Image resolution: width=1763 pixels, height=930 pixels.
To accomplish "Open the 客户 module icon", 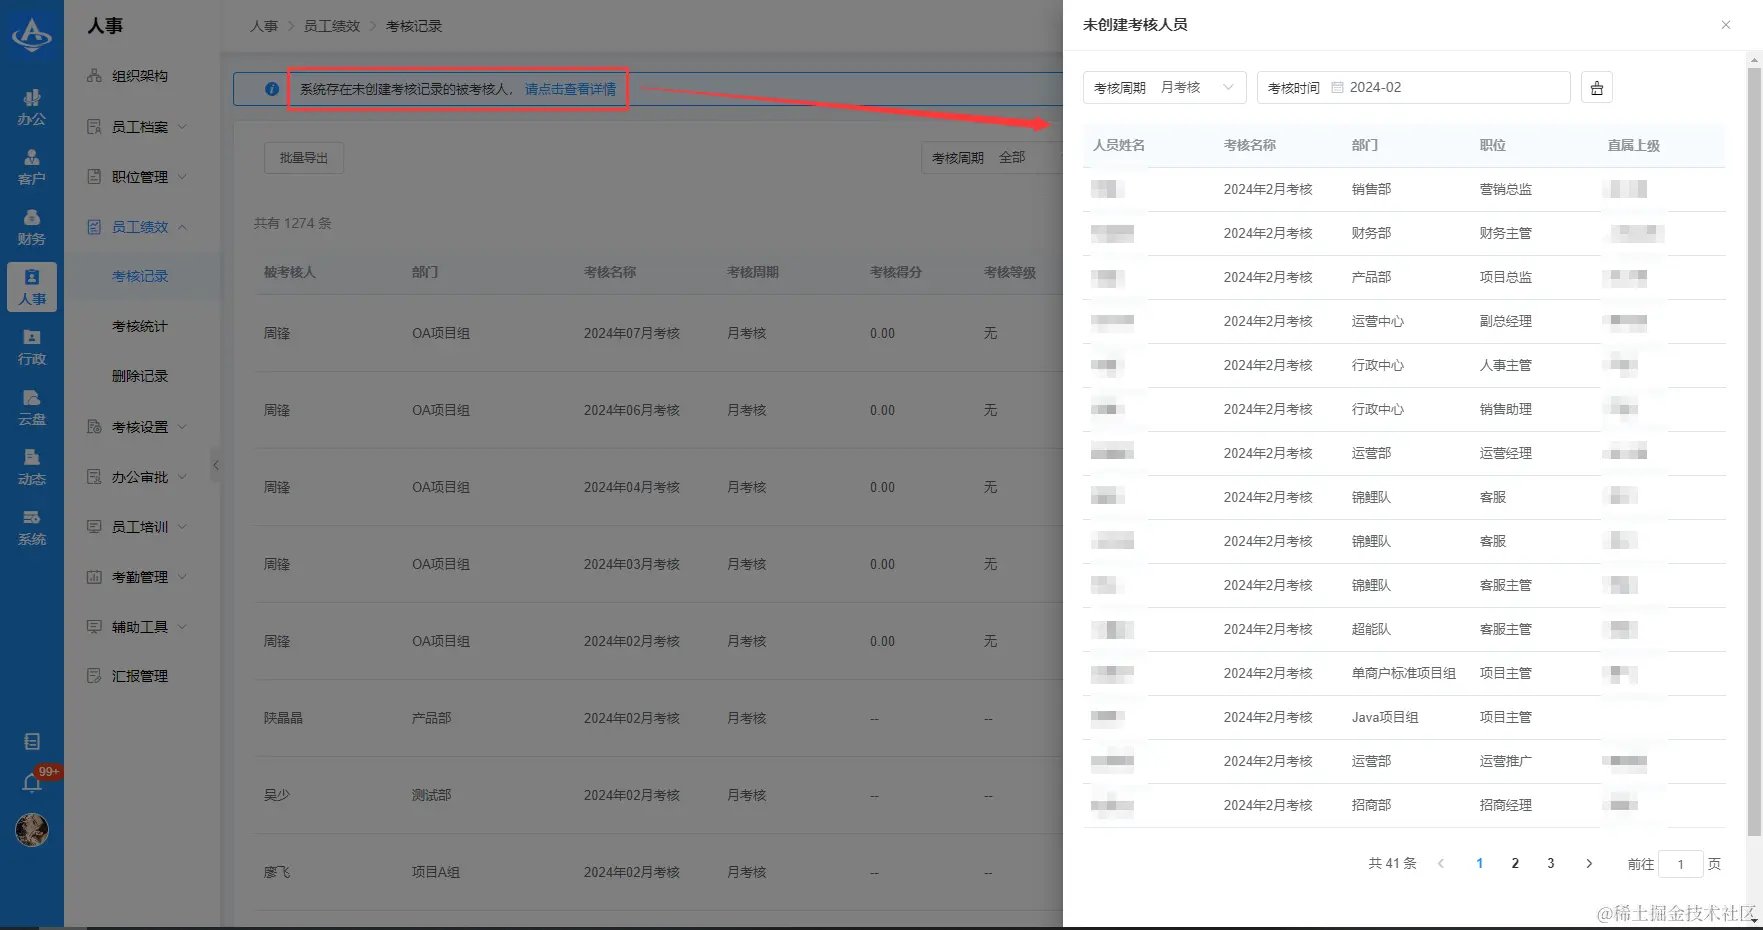I will click(32, 167).
